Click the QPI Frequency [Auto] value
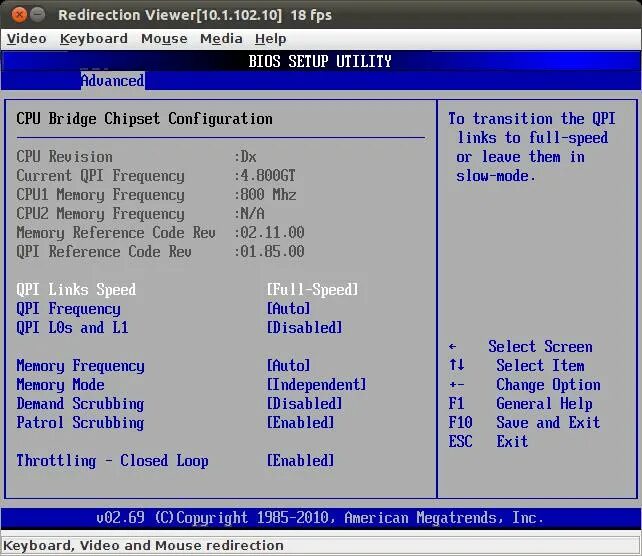Viewport: 642px width, 556px height. 289,308
